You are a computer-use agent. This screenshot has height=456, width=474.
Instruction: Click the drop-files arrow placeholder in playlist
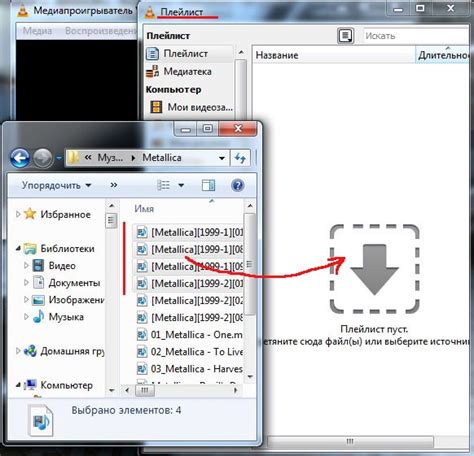point(374,269)
